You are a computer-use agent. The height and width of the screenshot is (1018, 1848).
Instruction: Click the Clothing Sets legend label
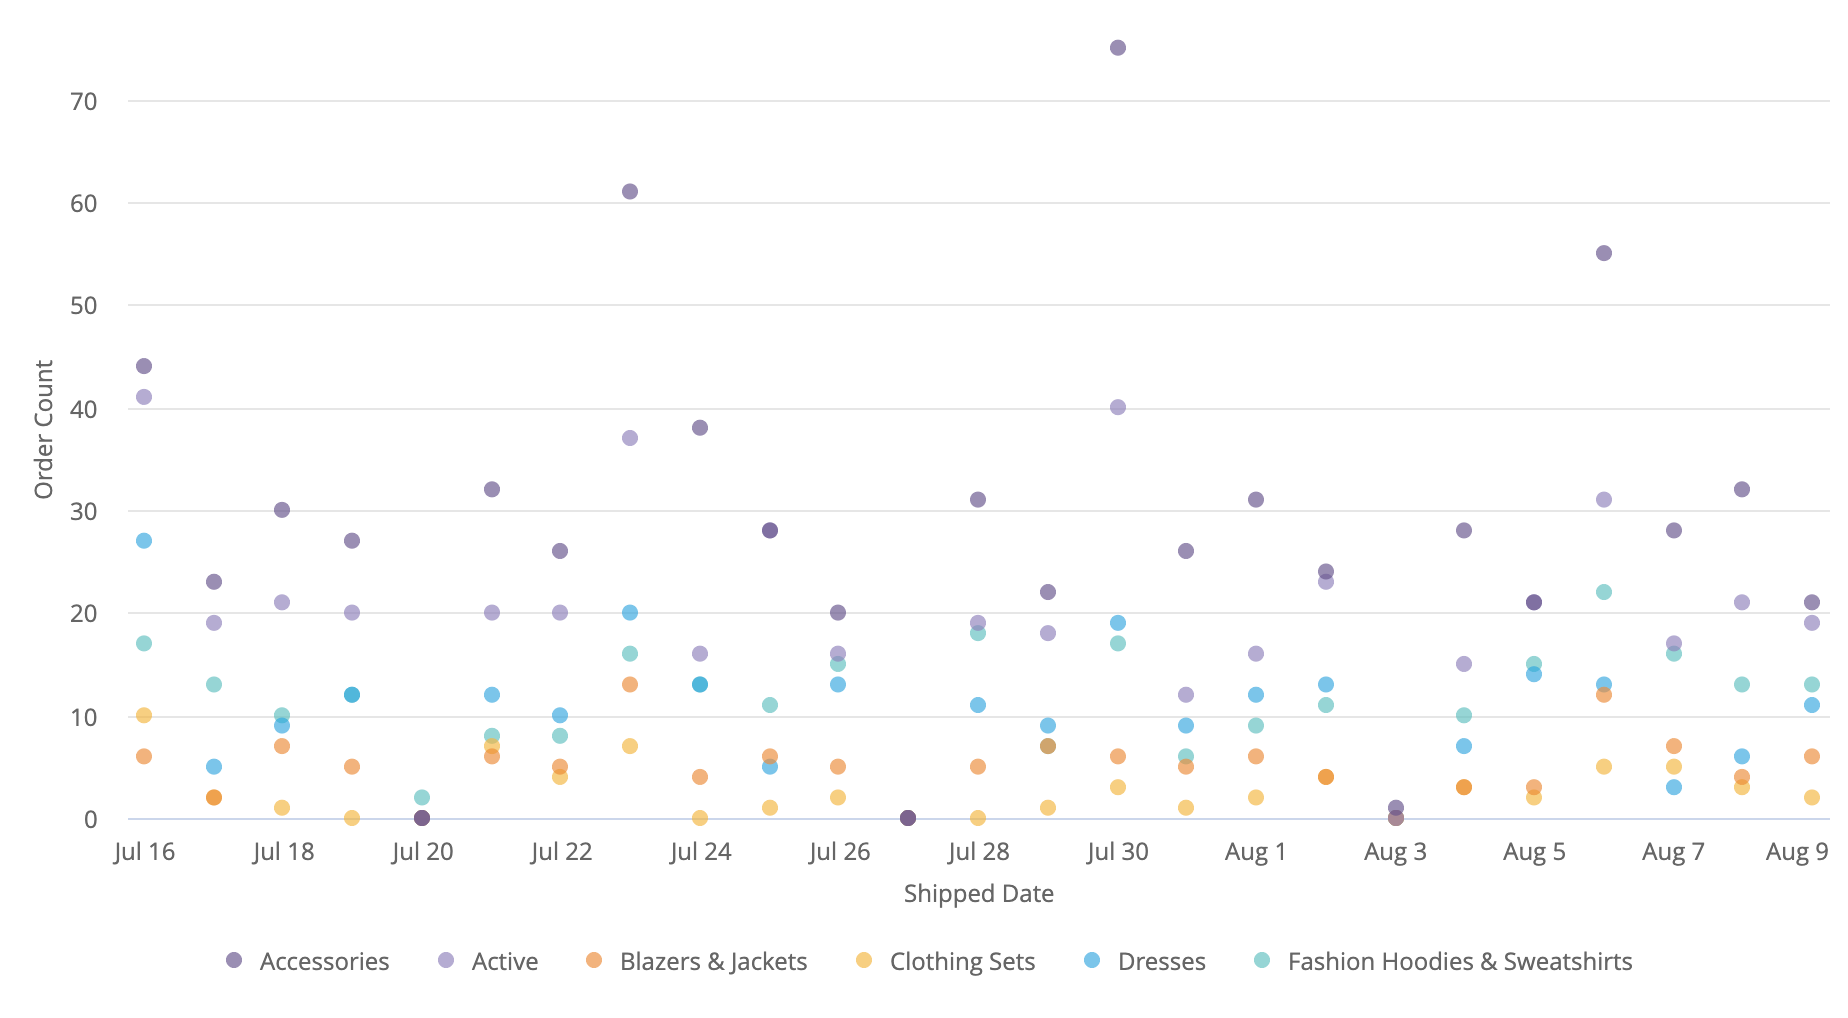point(962,961)
